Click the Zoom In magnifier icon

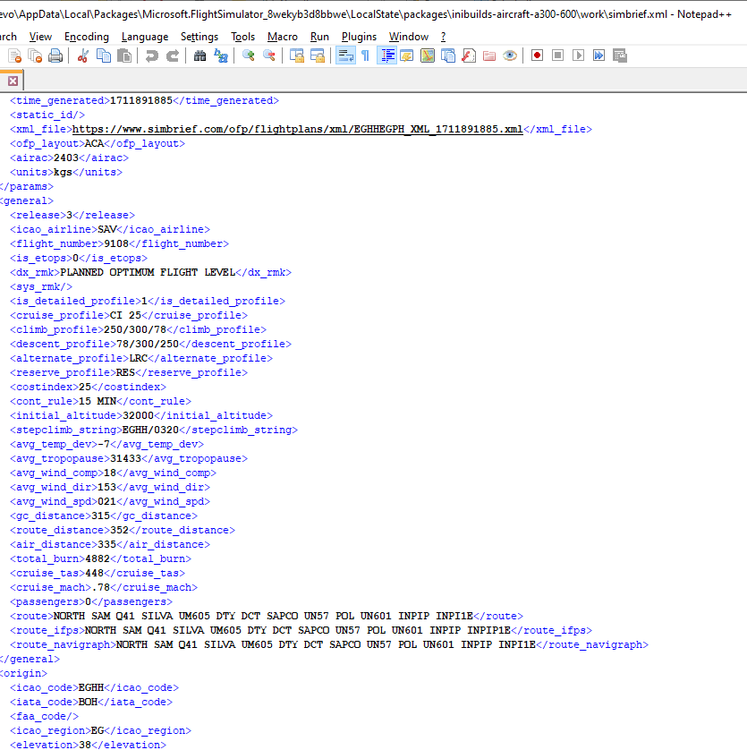pos(248,56)
